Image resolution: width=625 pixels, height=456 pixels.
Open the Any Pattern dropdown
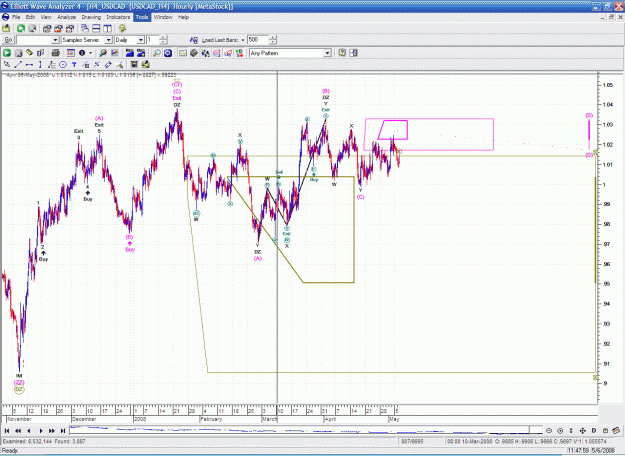[327, 53]
